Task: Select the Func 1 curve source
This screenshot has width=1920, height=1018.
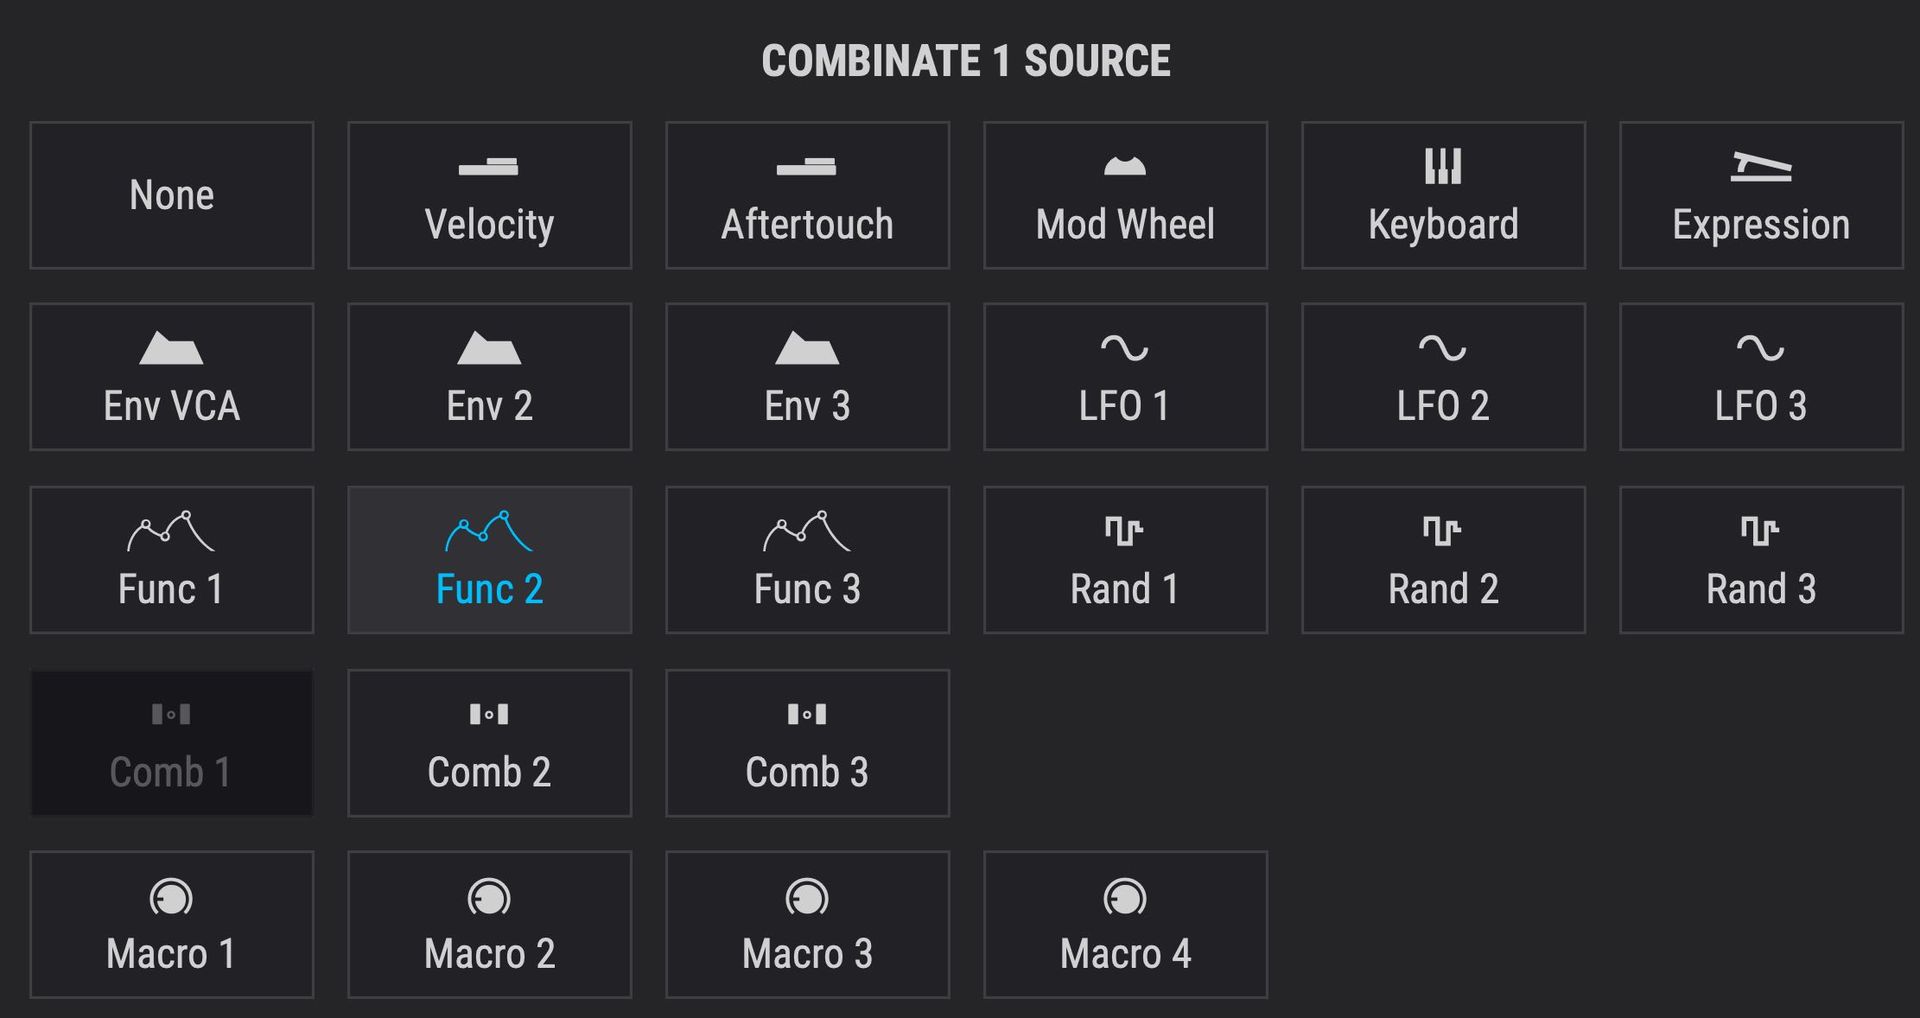Action: pyautogui.click(x=171, y=560)
